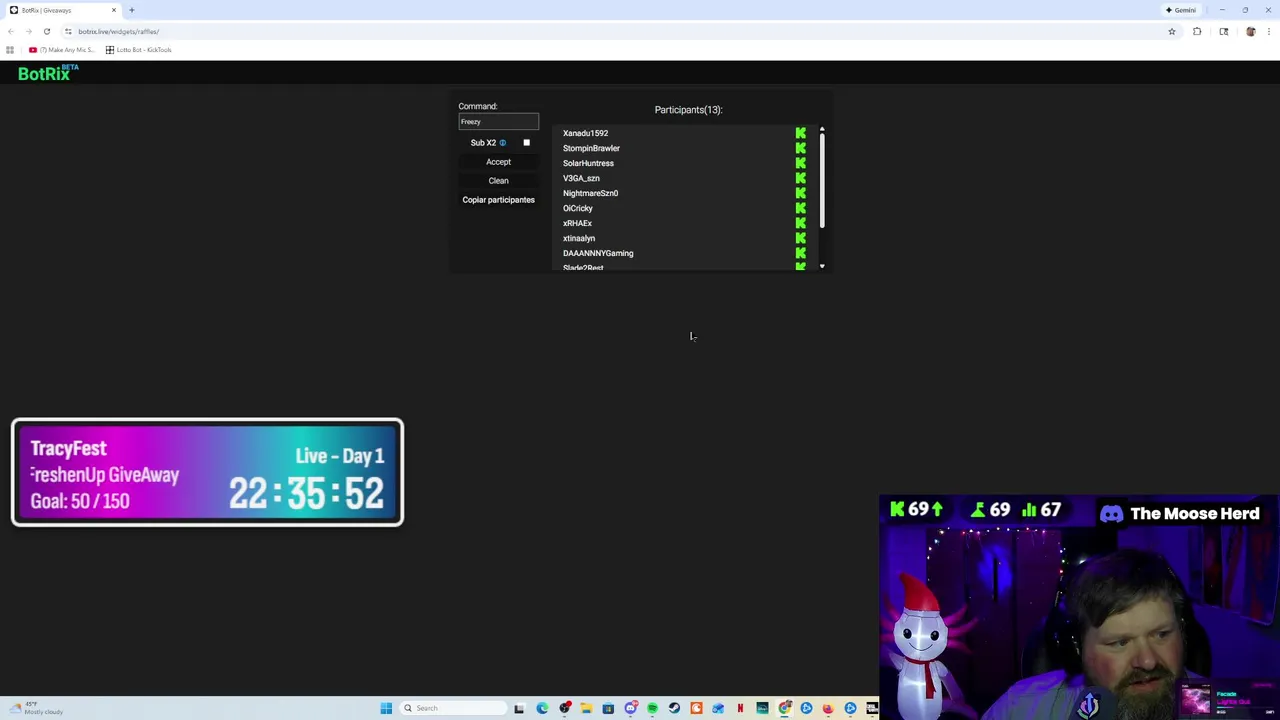The image size is (1280, 720).
Task: Bookmark this page with the star icon
Action: pyautogui.click(x=1172, y=31)
